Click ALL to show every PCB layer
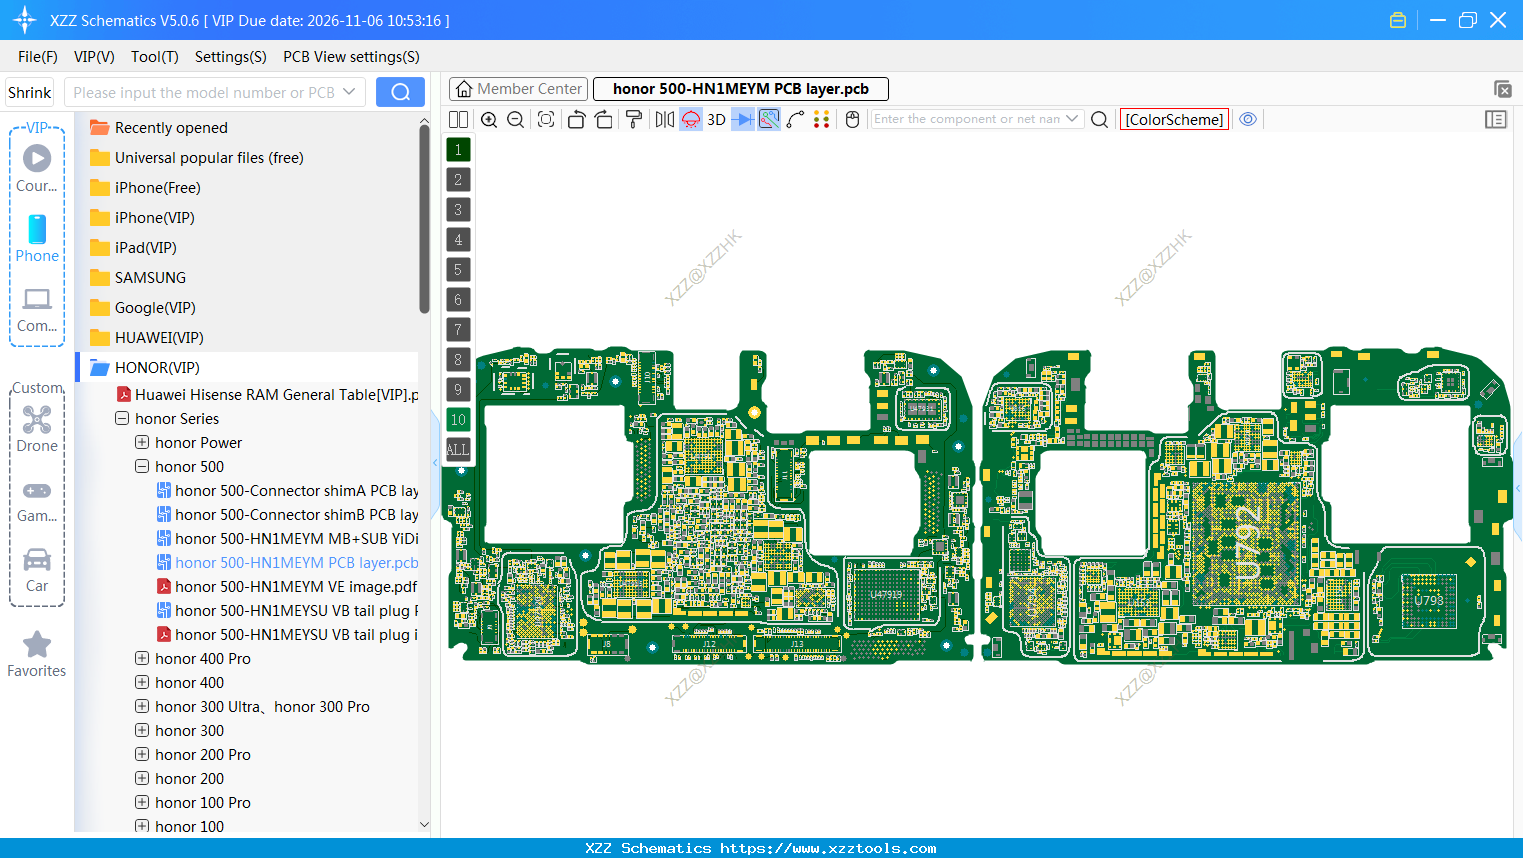 coord(458,449)
